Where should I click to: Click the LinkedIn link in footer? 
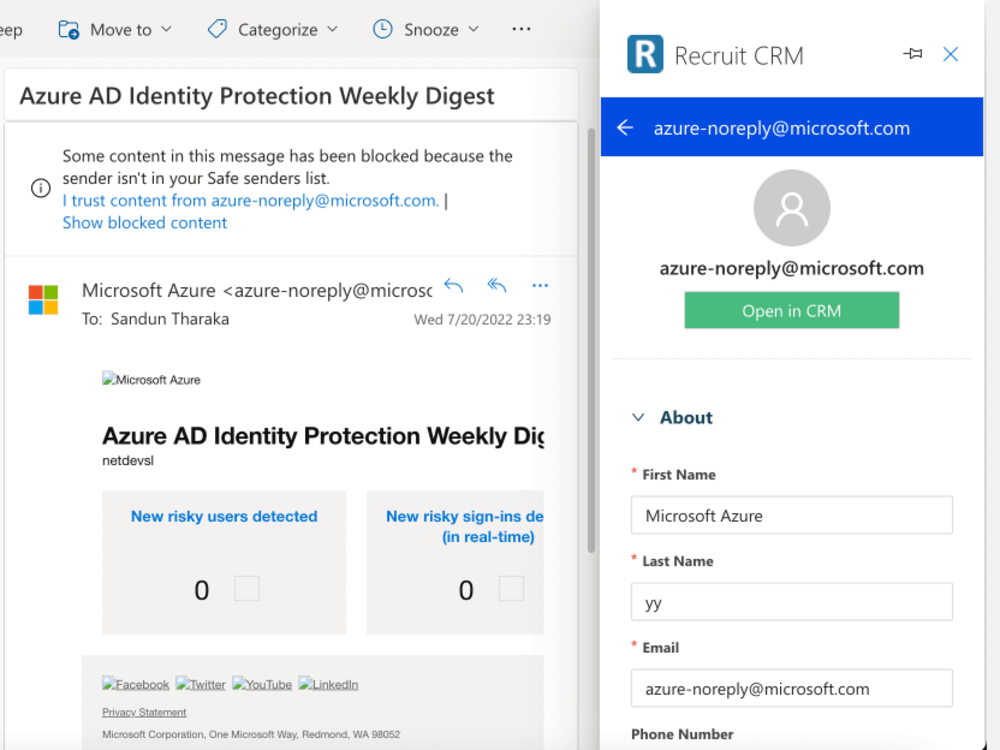click(328, 684)
